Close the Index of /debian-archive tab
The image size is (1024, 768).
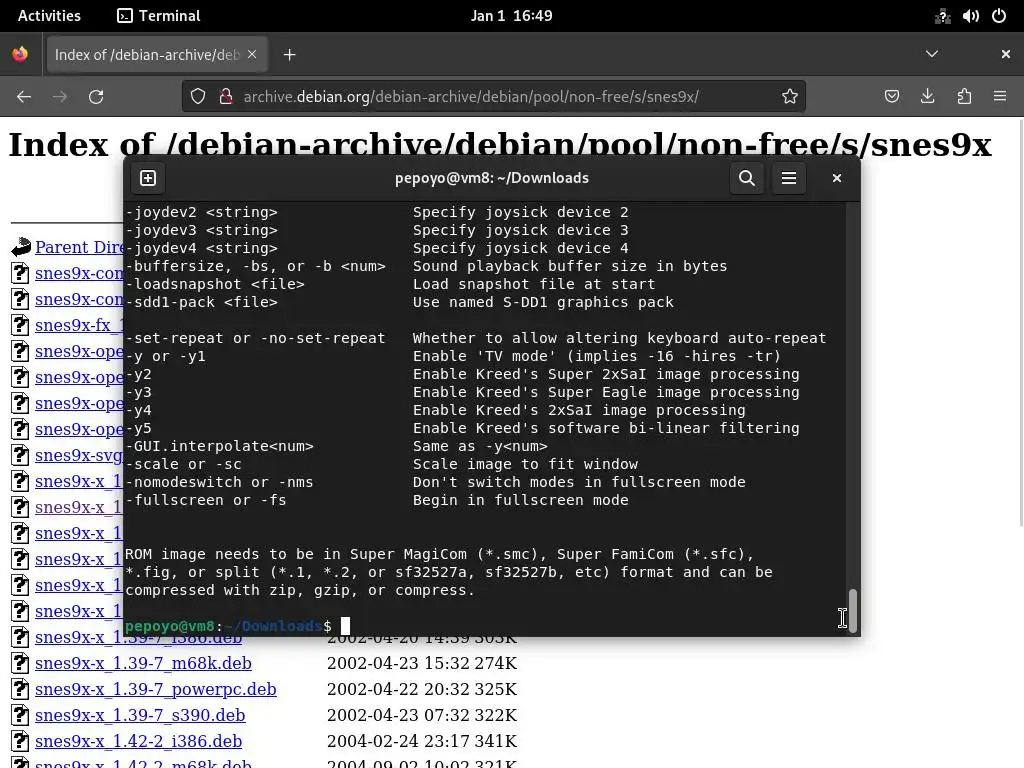pos(252,55)
